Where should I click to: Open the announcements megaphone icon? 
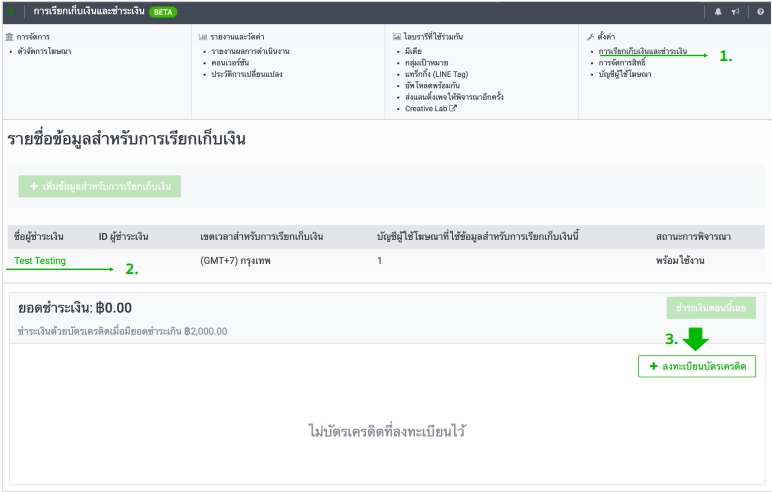(x=738, y=11)
